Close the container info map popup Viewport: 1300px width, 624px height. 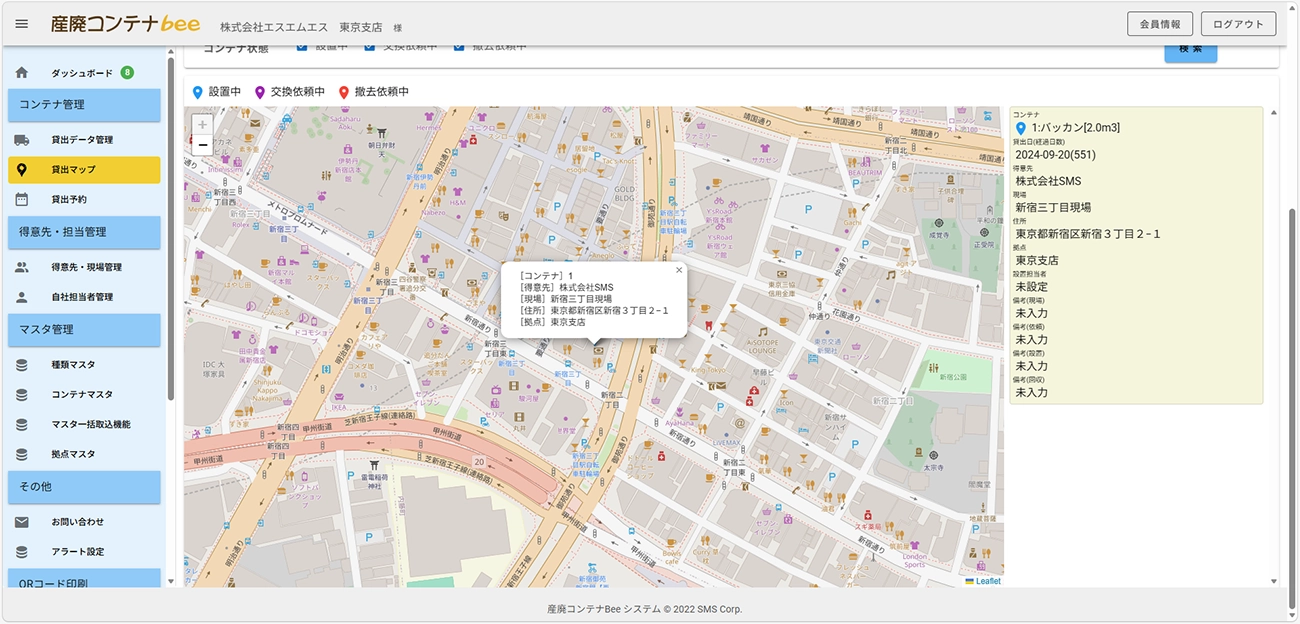coord(679,270)
